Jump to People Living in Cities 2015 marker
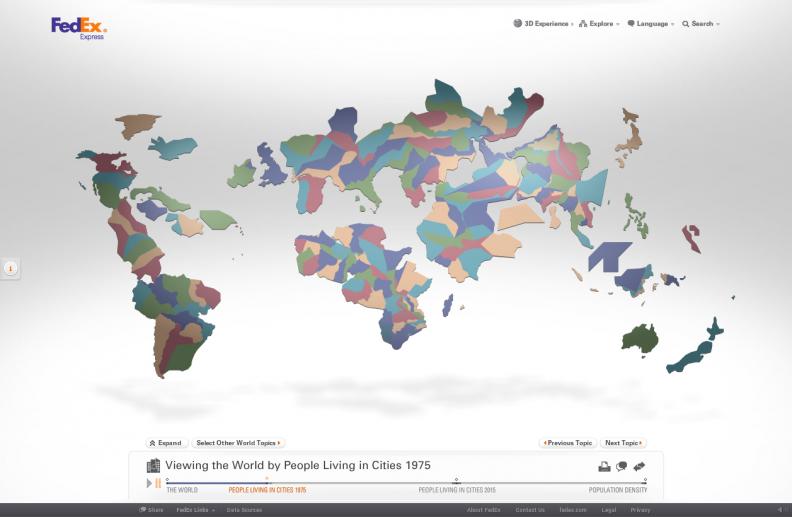The image size is (792, 517). [x=456, y=481]
